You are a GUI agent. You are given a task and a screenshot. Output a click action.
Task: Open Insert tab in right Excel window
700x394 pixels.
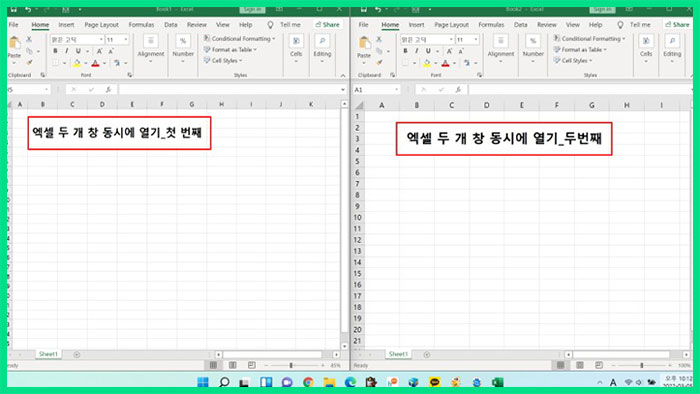tap(416, 25)
